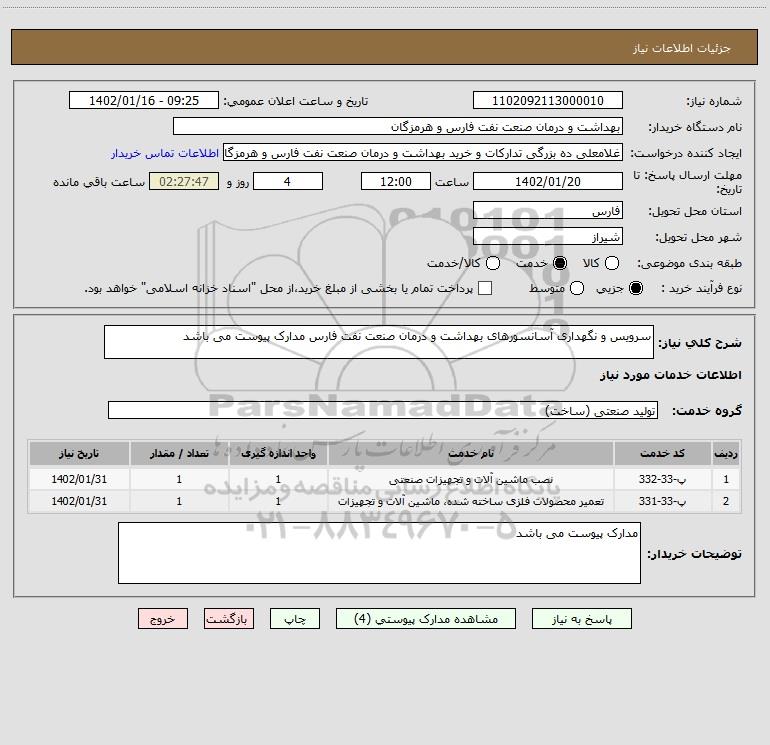Click the date 1402/01/31 in row 2
Screen dimensions: 770x745
click(x=79, y=501)
